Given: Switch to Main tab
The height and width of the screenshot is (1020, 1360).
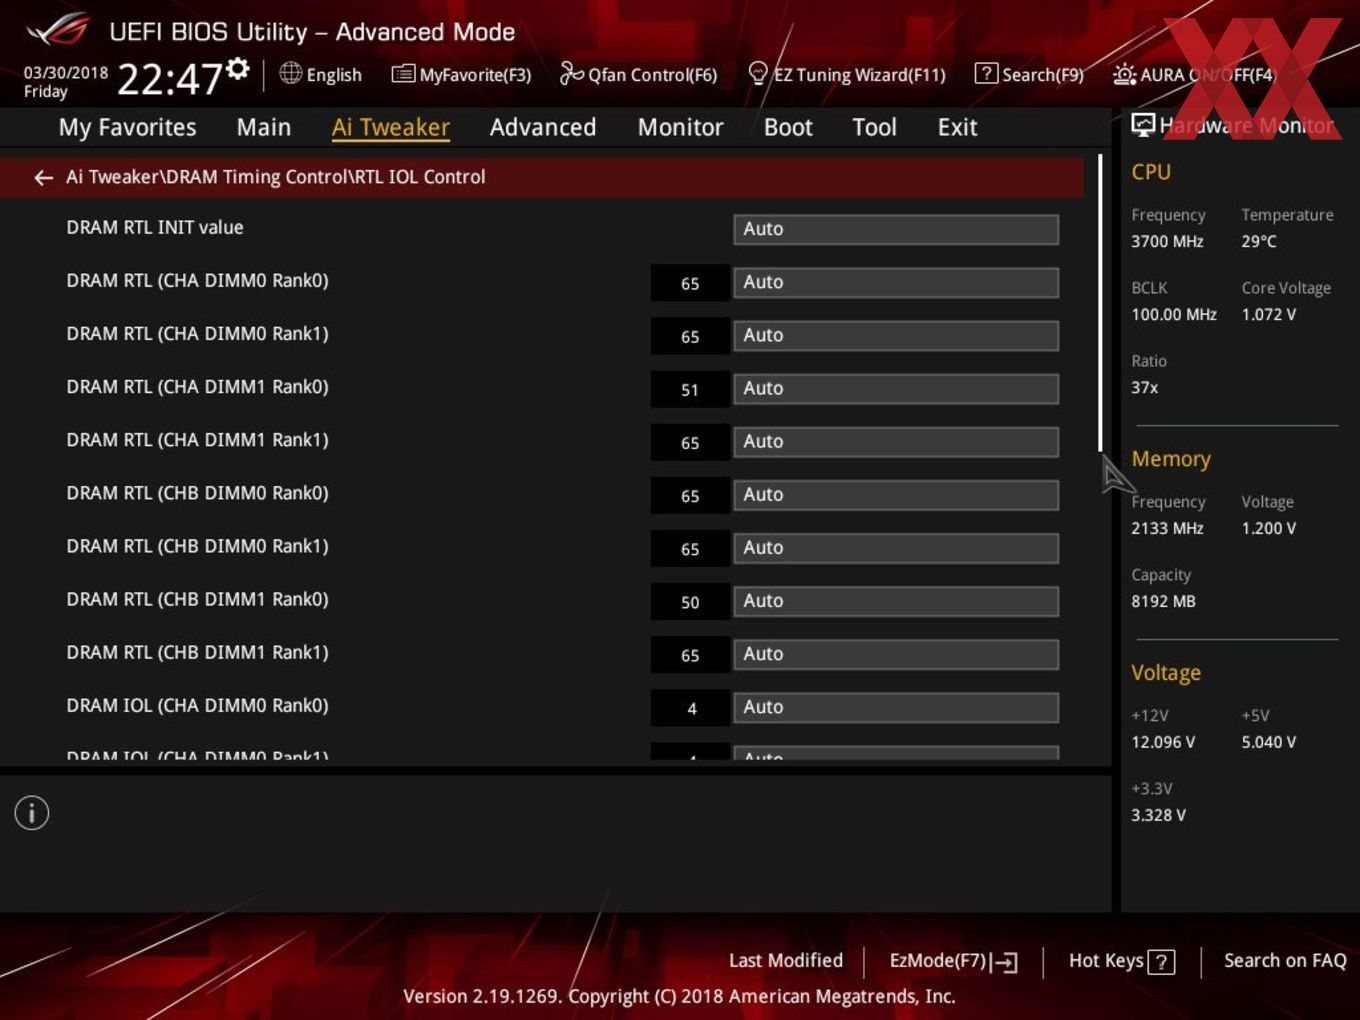Looking at the screenshot, I should [x=264, y=127].
